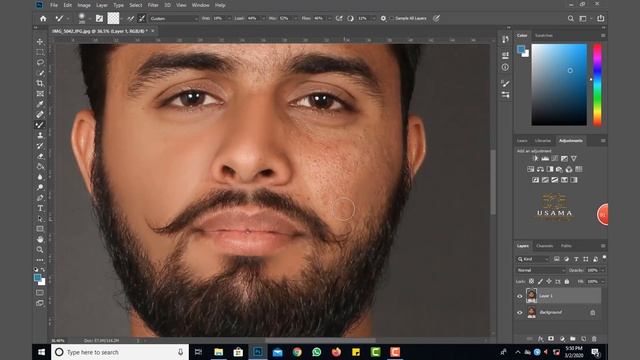Select the Mixer Brush tool in toolbar

click(x=40, y=125)
